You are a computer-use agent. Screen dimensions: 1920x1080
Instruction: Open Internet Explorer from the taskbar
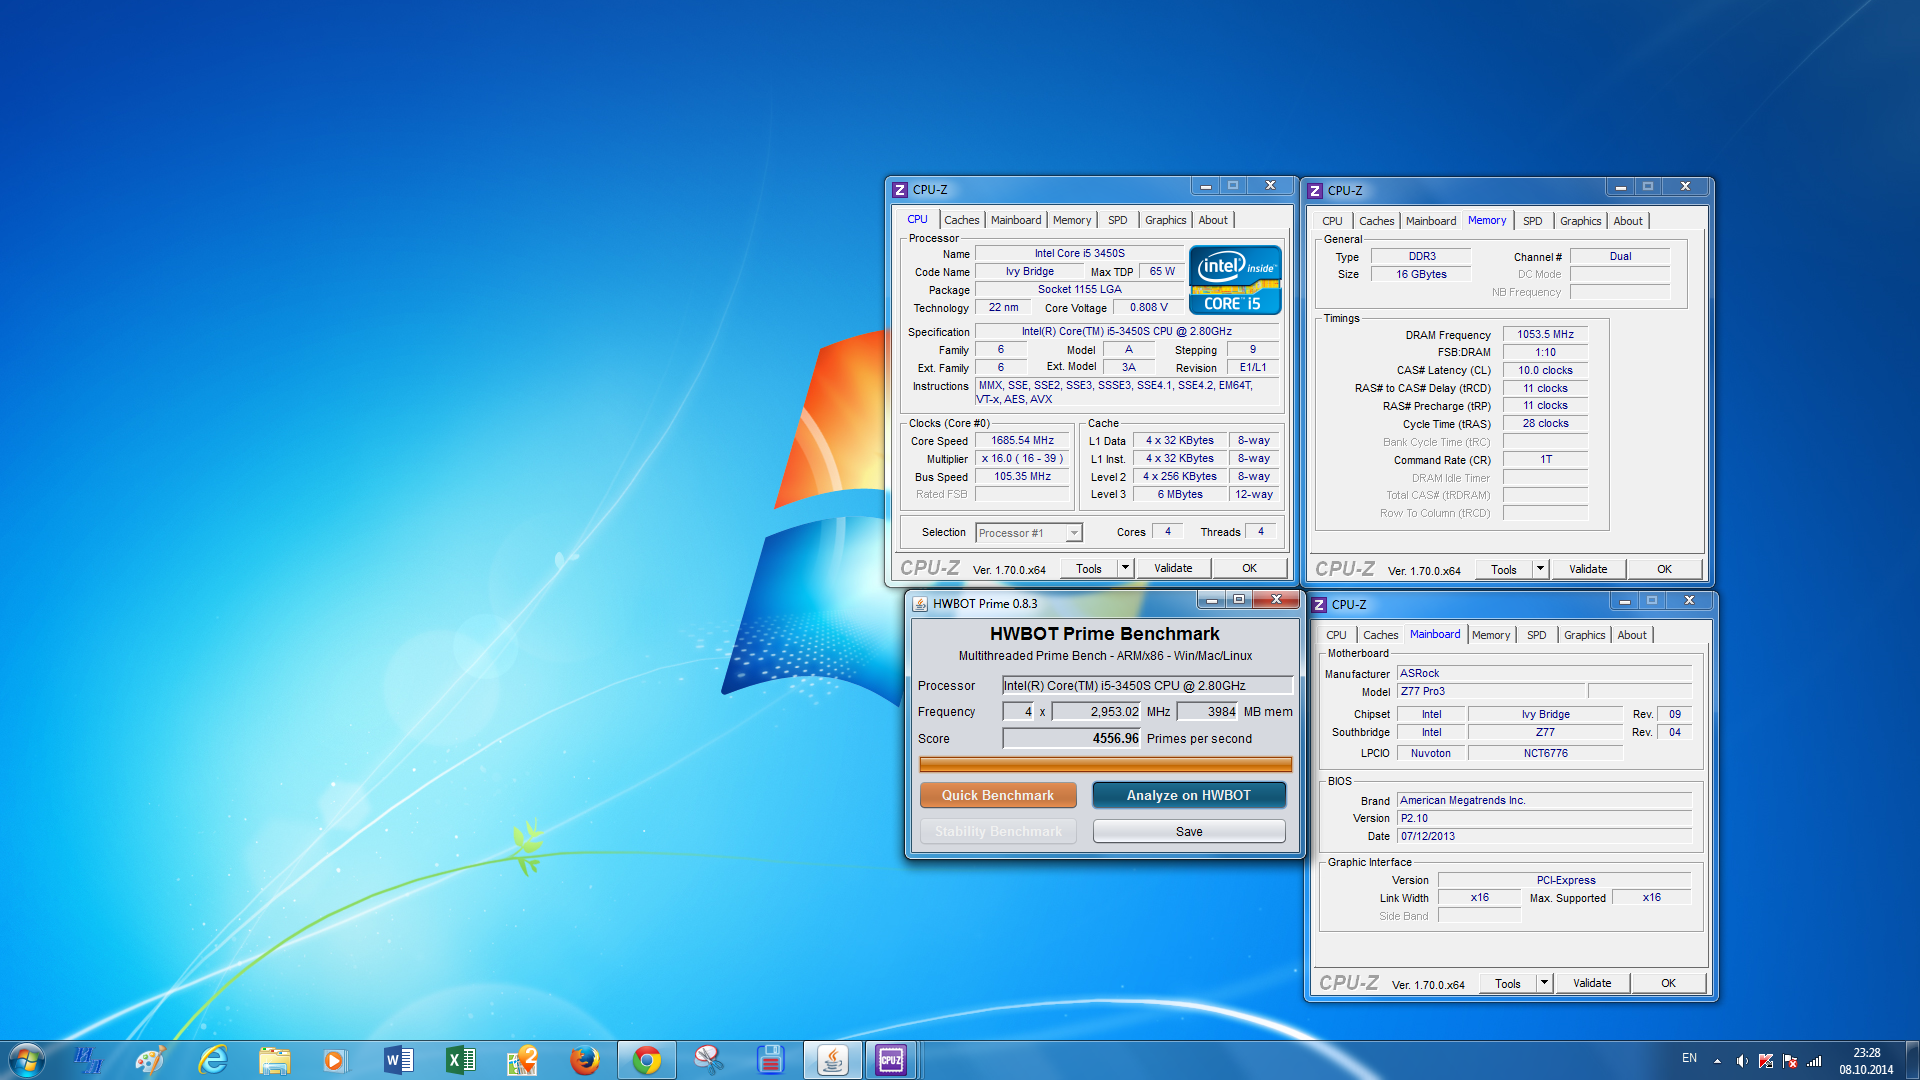click(212, 1060)
